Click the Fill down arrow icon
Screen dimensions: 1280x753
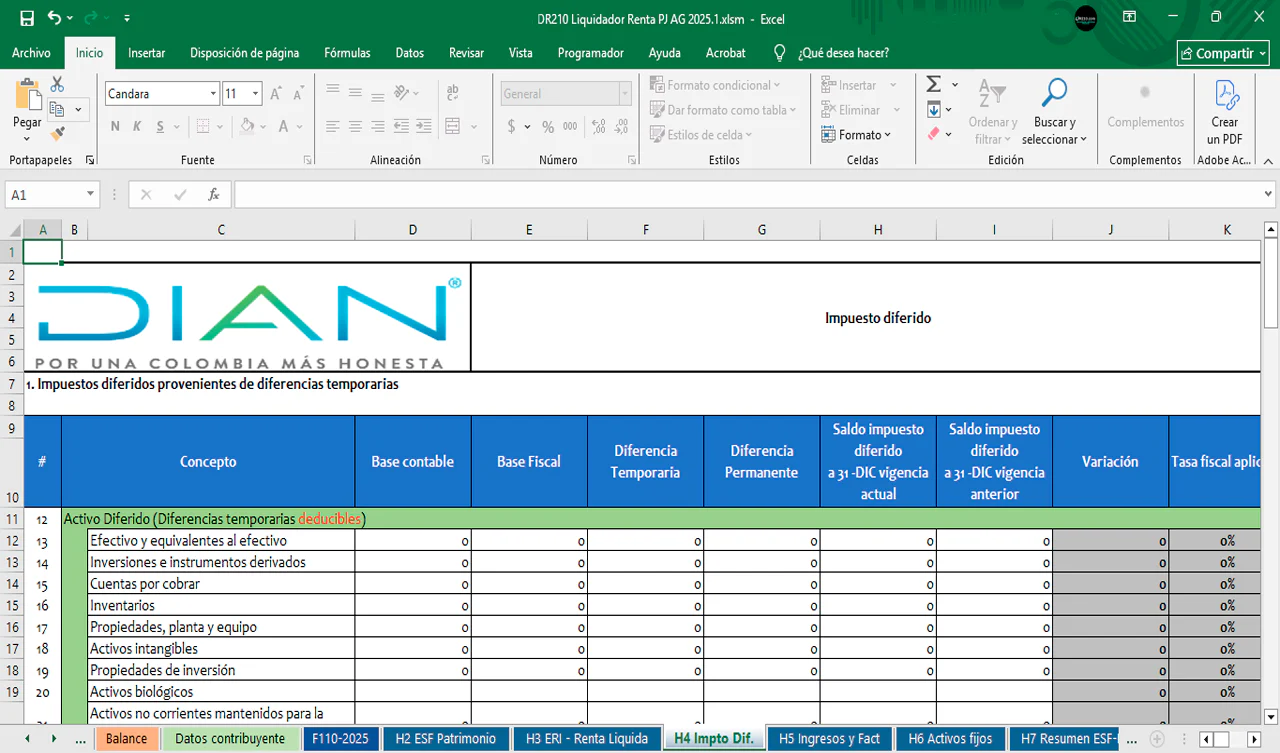(x=933, y=110)
